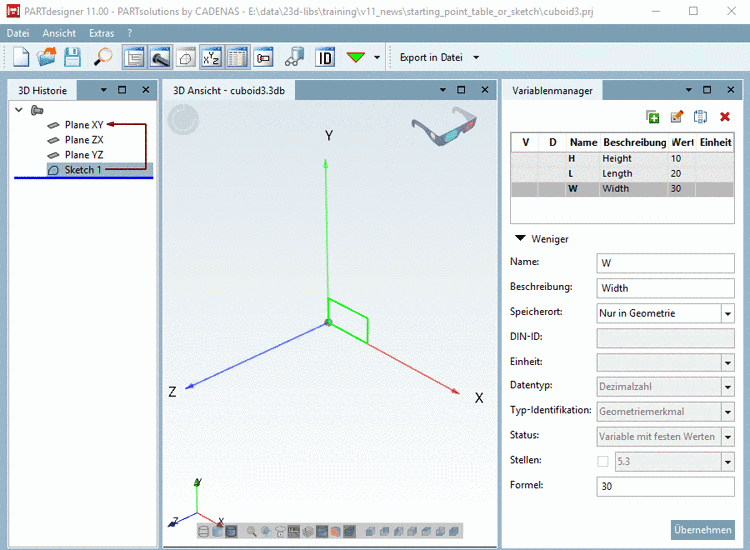
Task: Create a new file via toolbar icon
Action: (x=21, y=57)
